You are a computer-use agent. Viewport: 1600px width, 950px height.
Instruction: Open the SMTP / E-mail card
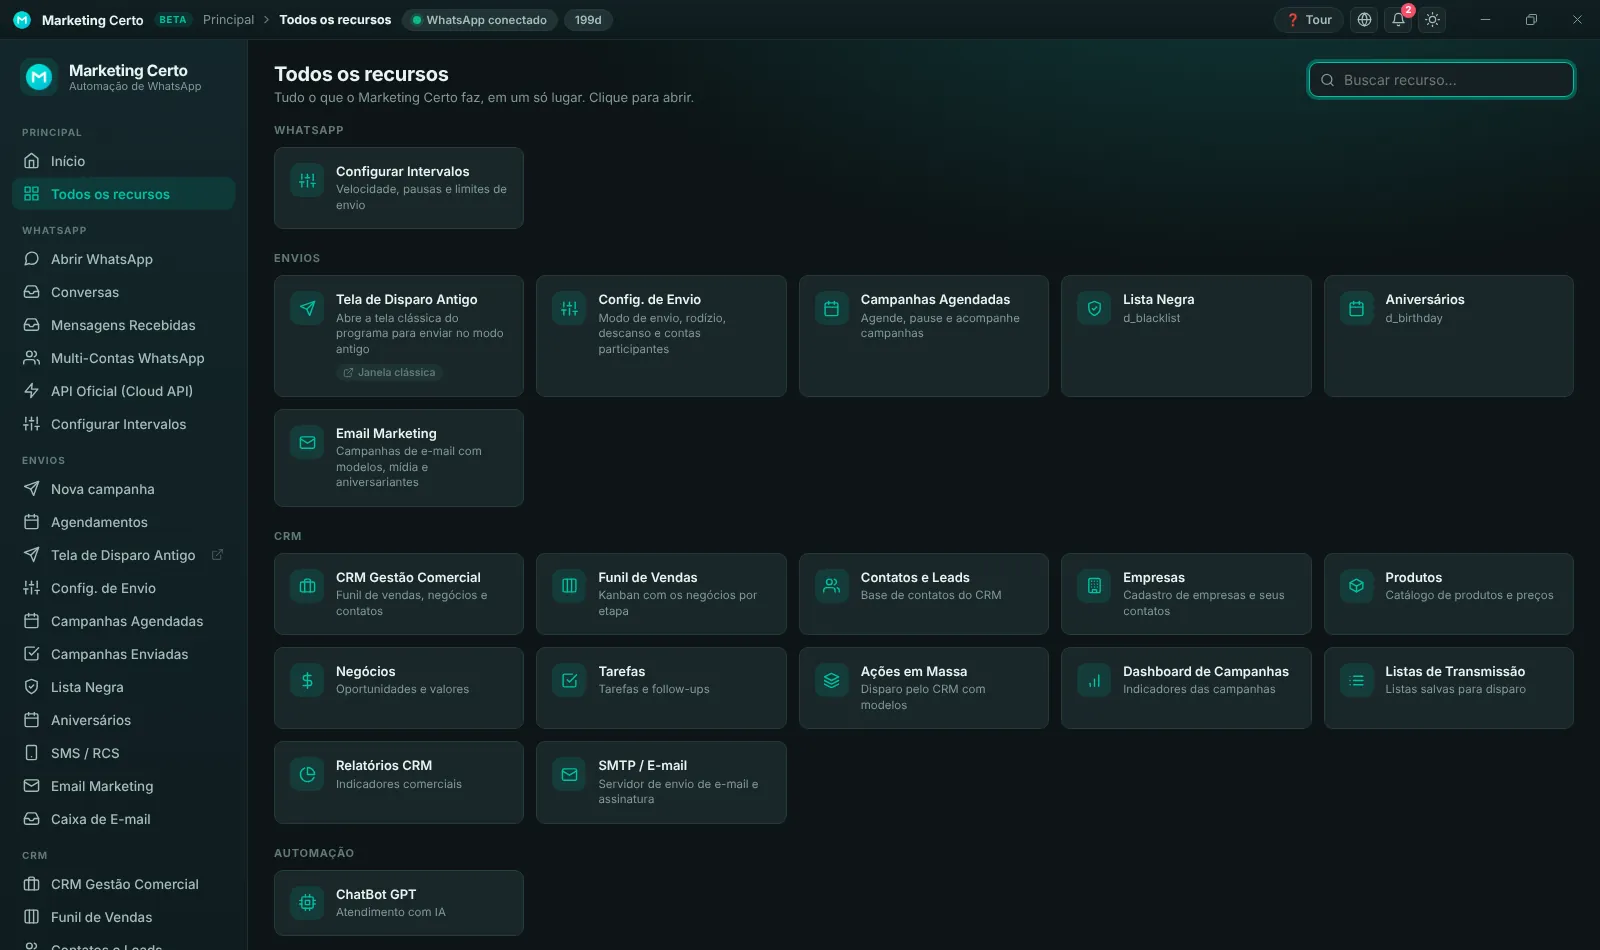661,782
